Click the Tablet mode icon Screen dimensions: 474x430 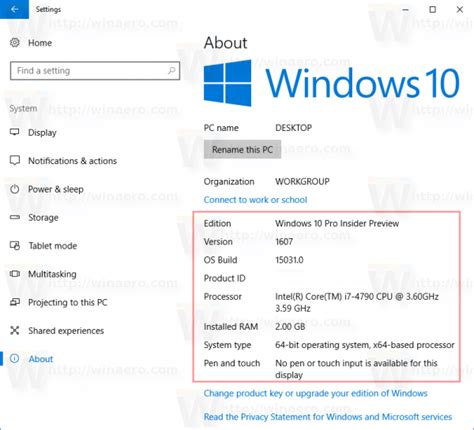pyautogui.click(x=15, y=246)
